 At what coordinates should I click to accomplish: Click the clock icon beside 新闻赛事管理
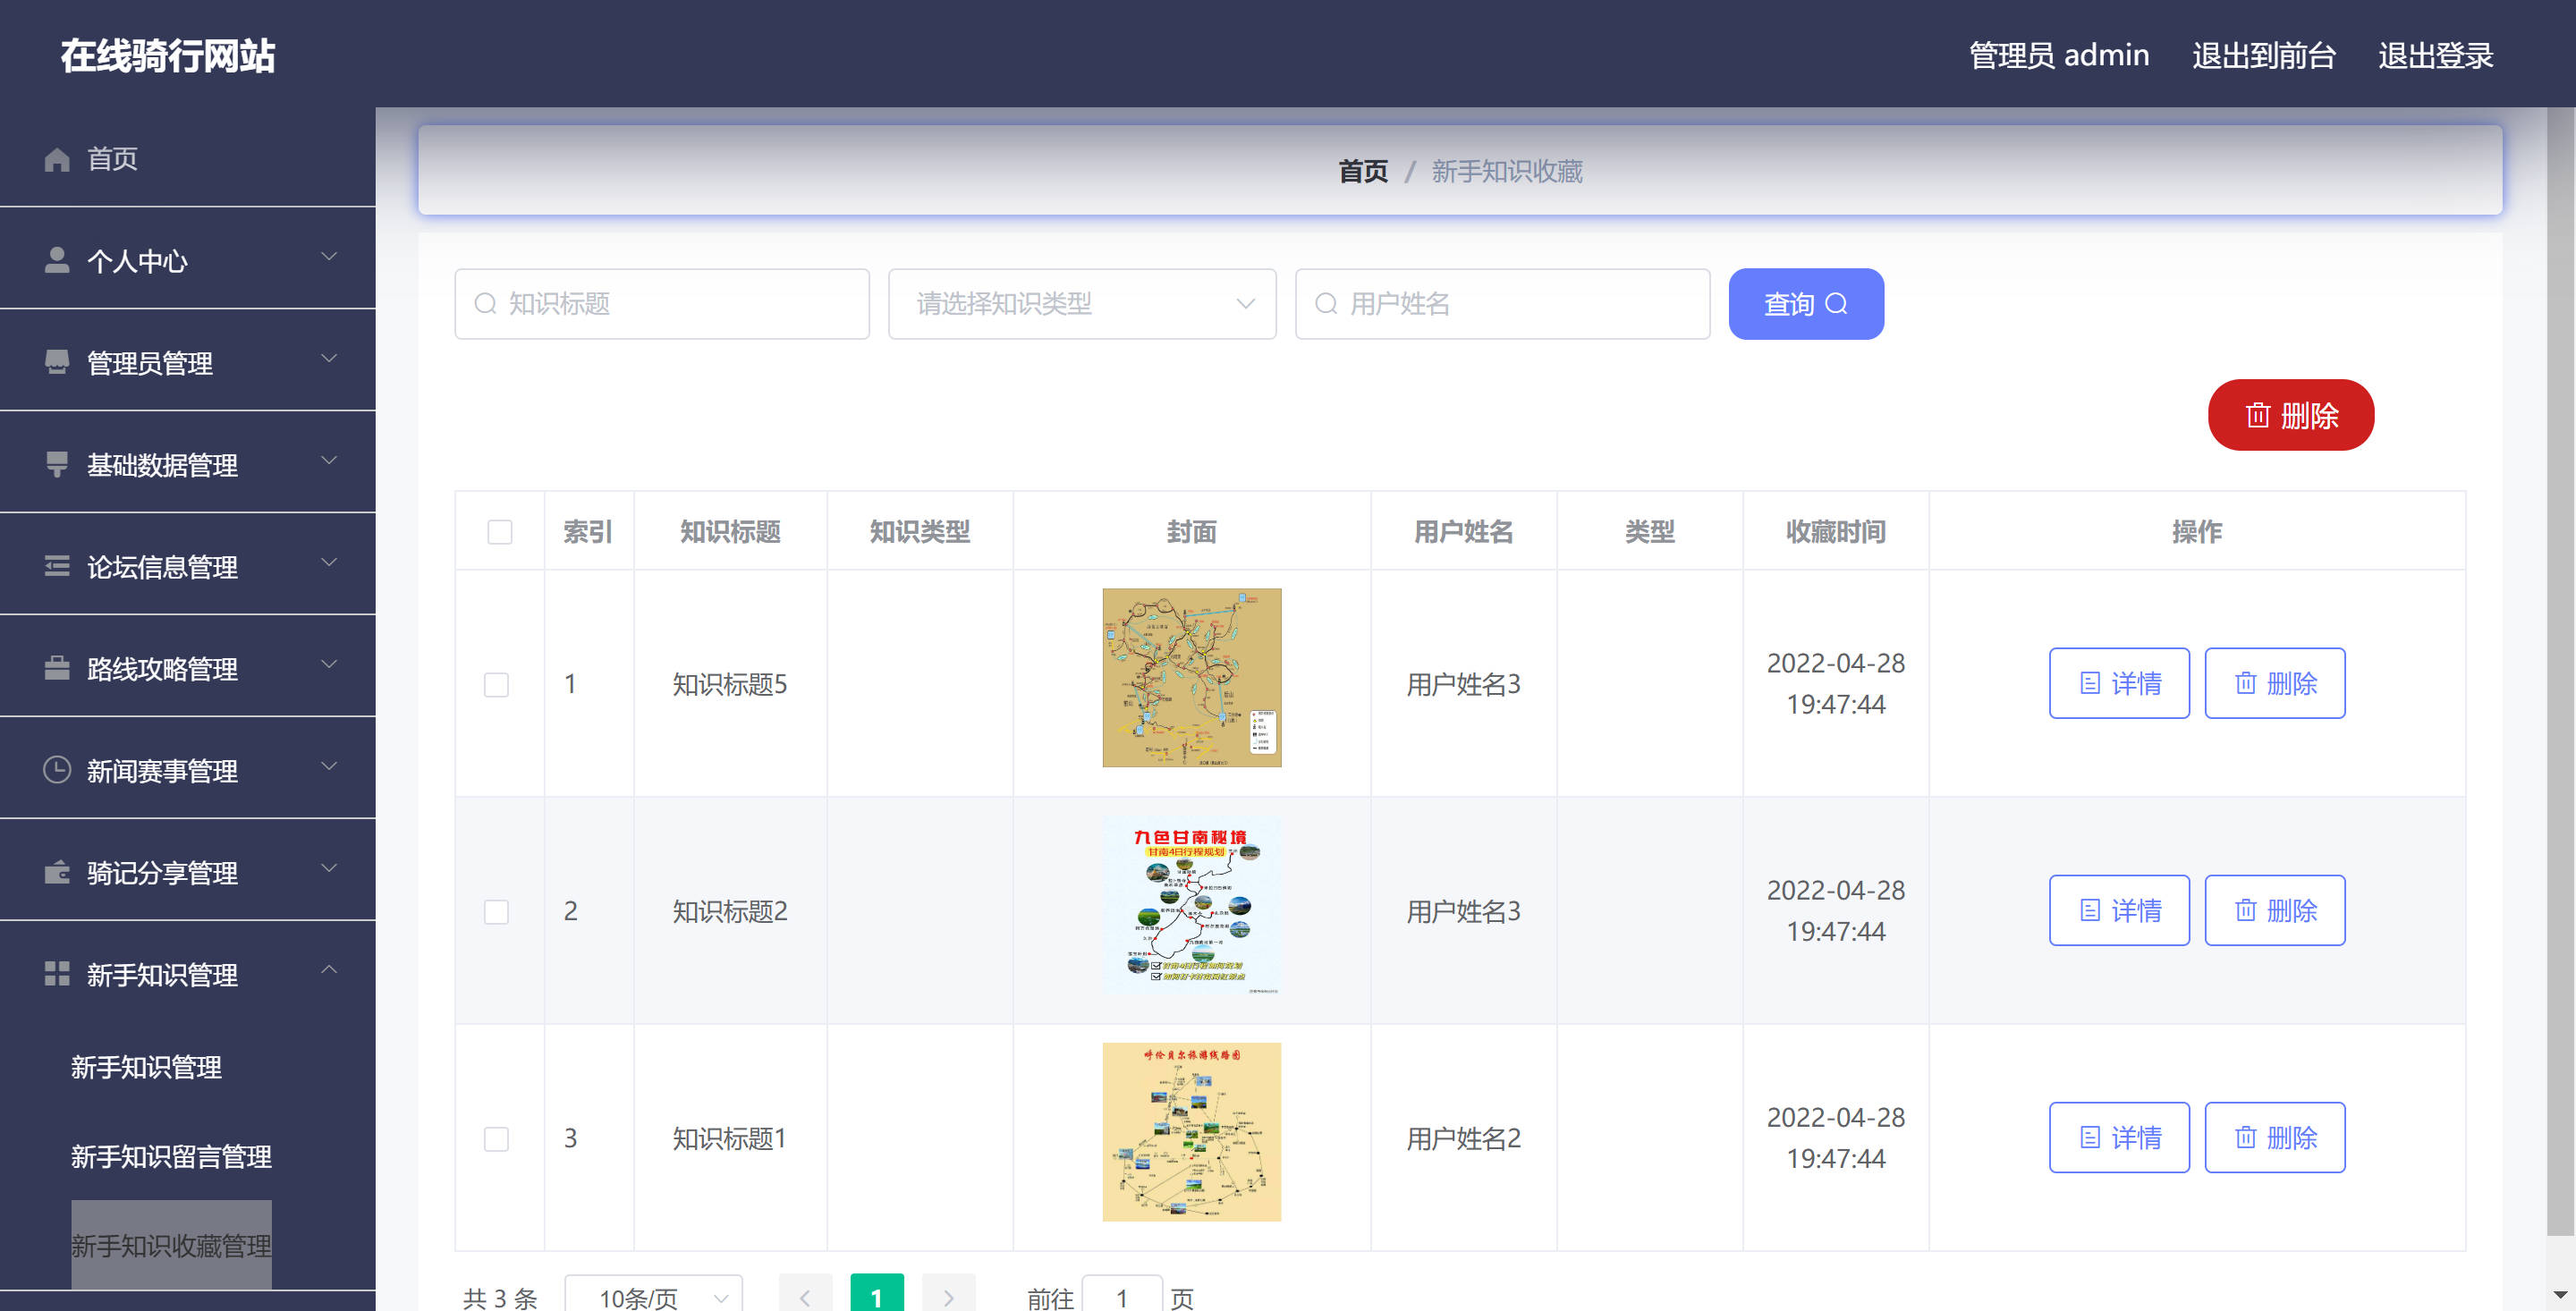[57, 770]
